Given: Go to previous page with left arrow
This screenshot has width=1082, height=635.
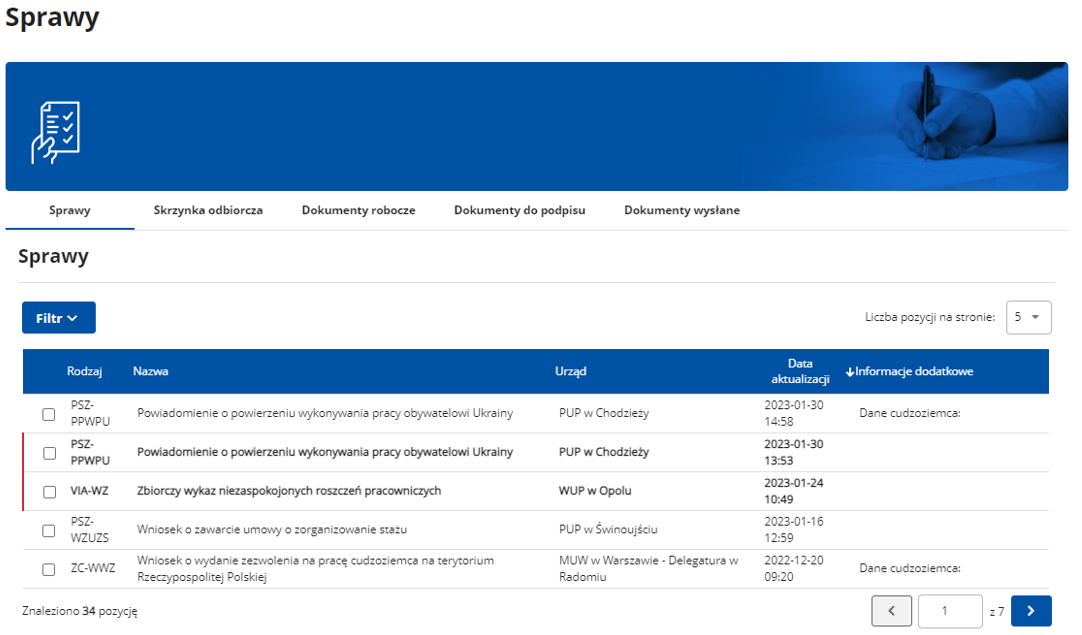Looking at the screenshot, I should click(892, 611).
